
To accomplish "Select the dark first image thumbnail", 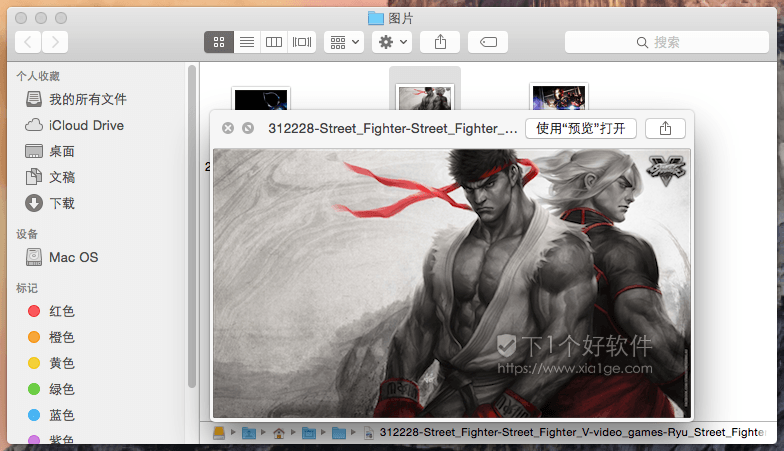I will pyautogui.click(x=260, y=98).
